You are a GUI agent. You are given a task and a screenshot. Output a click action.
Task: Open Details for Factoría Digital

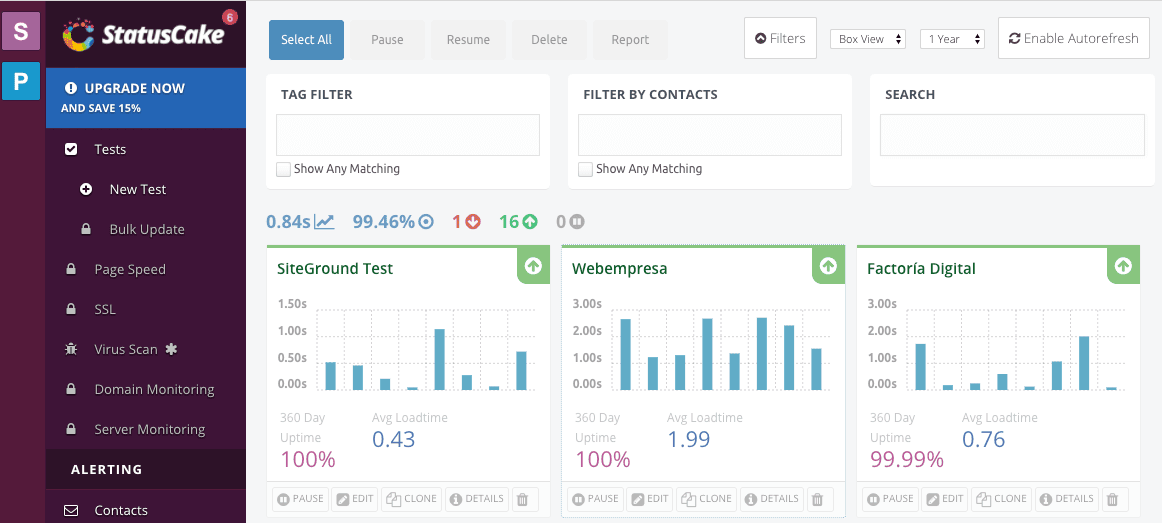point(1067,499)
